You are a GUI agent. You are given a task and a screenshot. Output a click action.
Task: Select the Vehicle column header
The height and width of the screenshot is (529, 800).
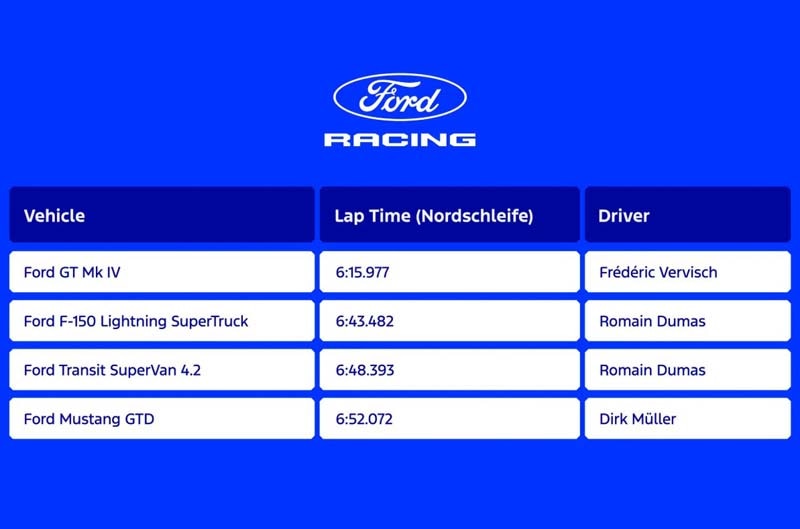click(54, 215)
